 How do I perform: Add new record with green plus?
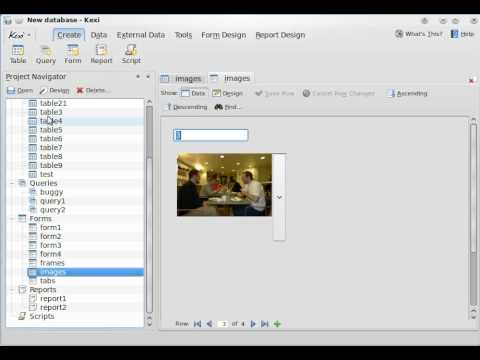(277, 324)
